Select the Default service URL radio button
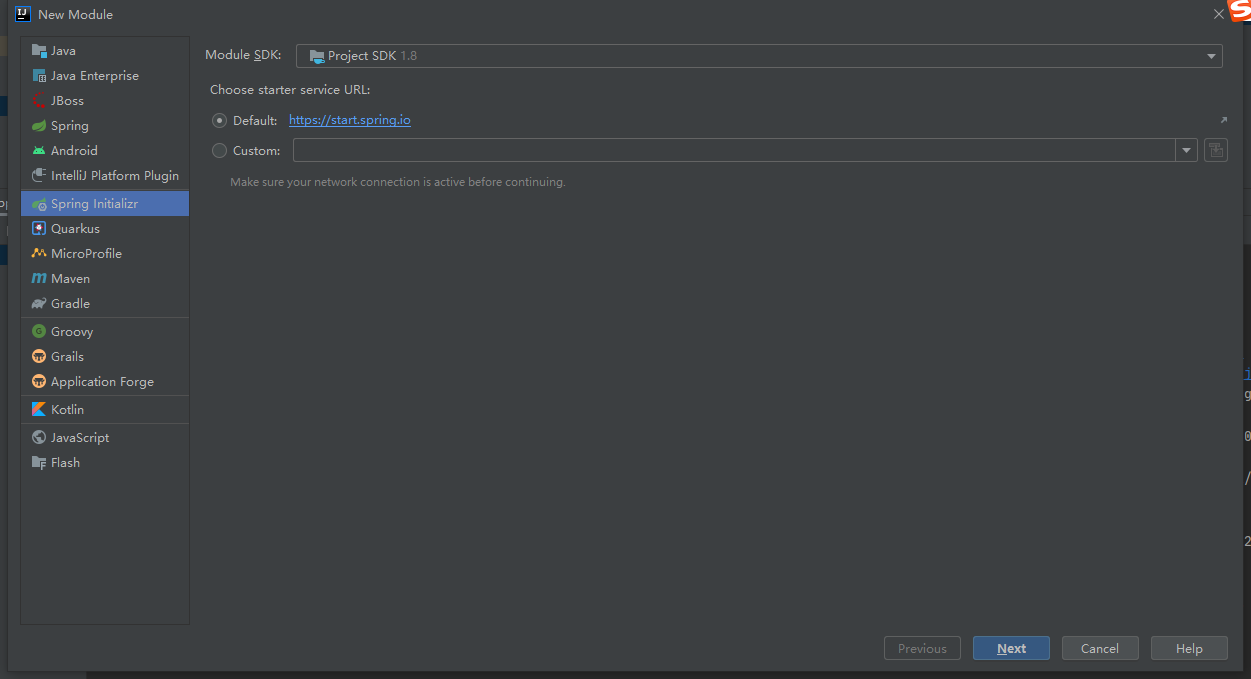This screenshot has width=1251, height=679. tap(220, 120)
